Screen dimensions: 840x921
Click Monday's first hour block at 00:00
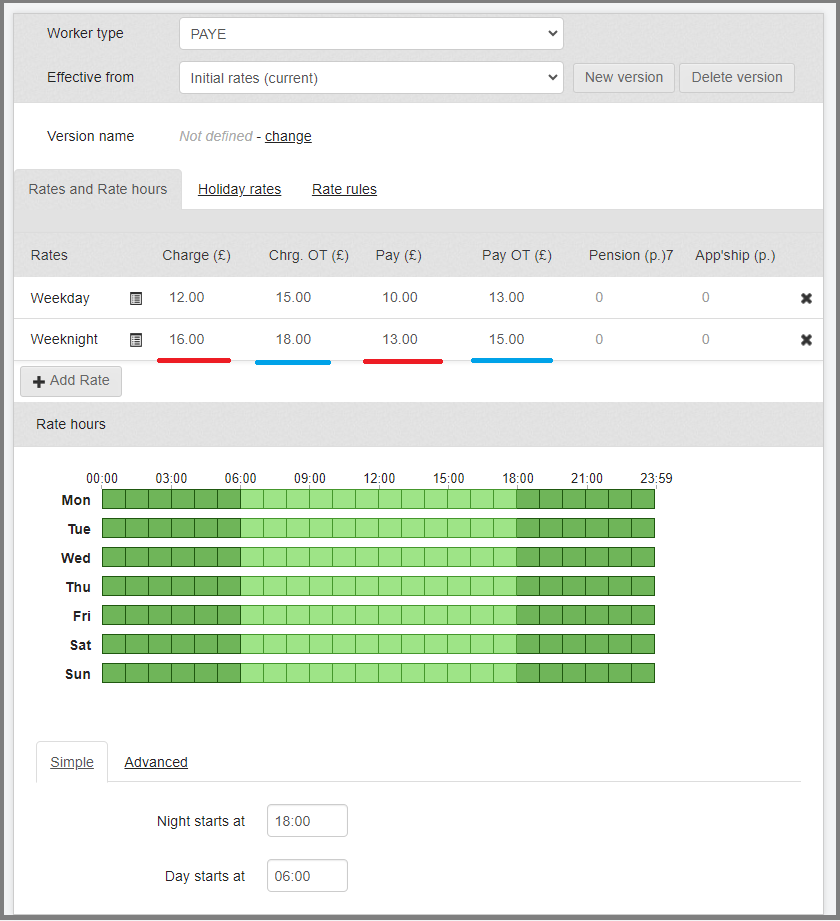point(114,499)
